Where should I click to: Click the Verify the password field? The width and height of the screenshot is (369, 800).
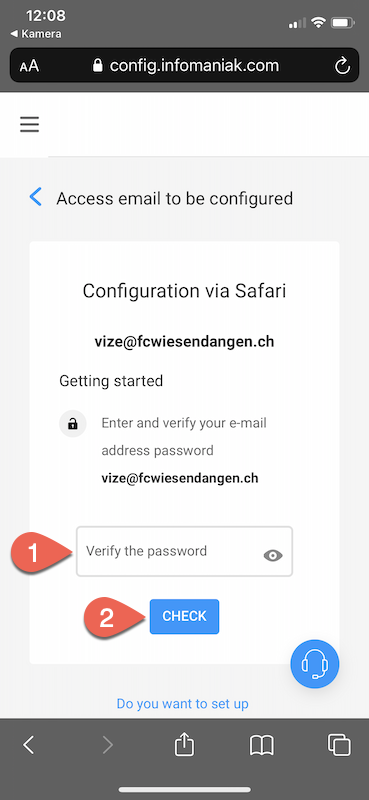[184, 552]
